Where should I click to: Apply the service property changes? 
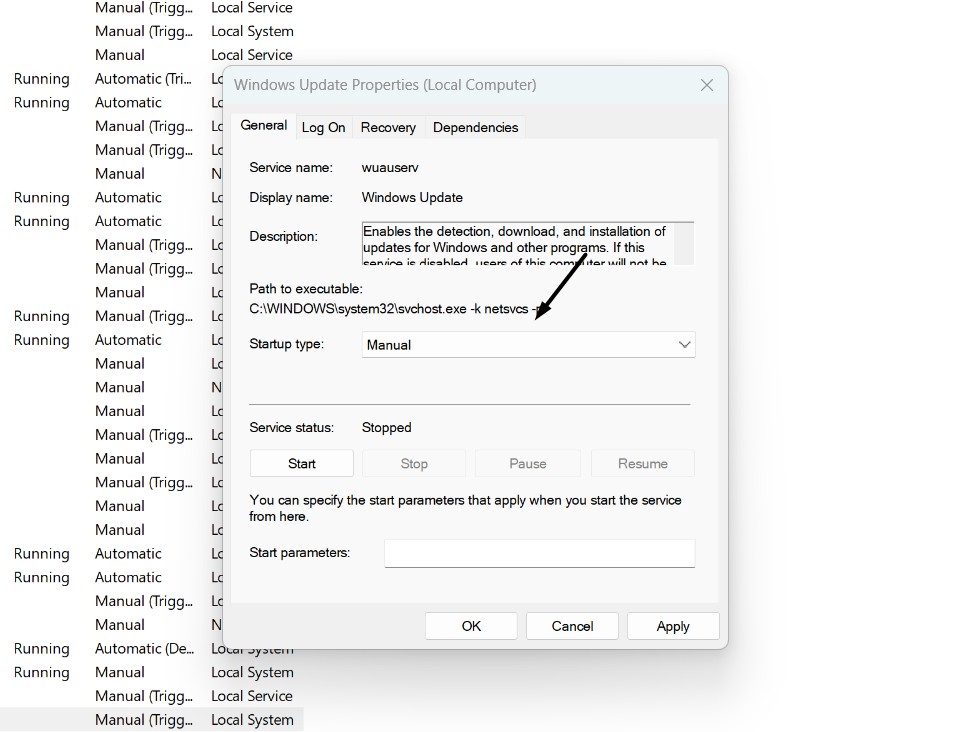coord(673,626)
